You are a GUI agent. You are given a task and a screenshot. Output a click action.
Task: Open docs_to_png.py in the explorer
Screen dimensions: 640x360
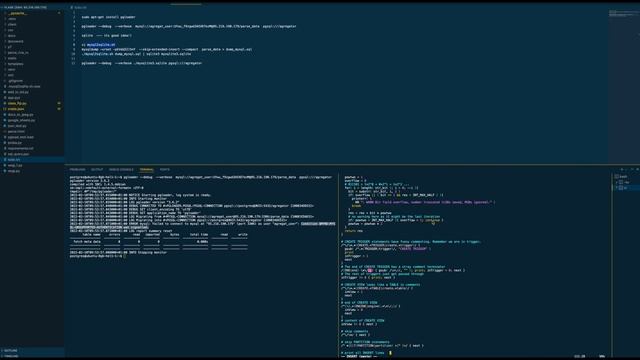tap(20, 115)
